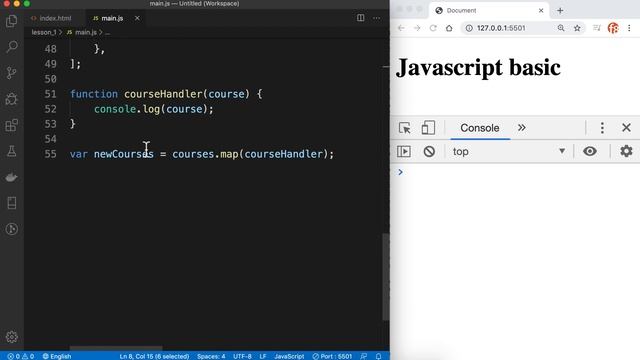Screen dimensions: 640x360
Task: Clear the console
Action: pyautogui.click(x=429, y=151)
